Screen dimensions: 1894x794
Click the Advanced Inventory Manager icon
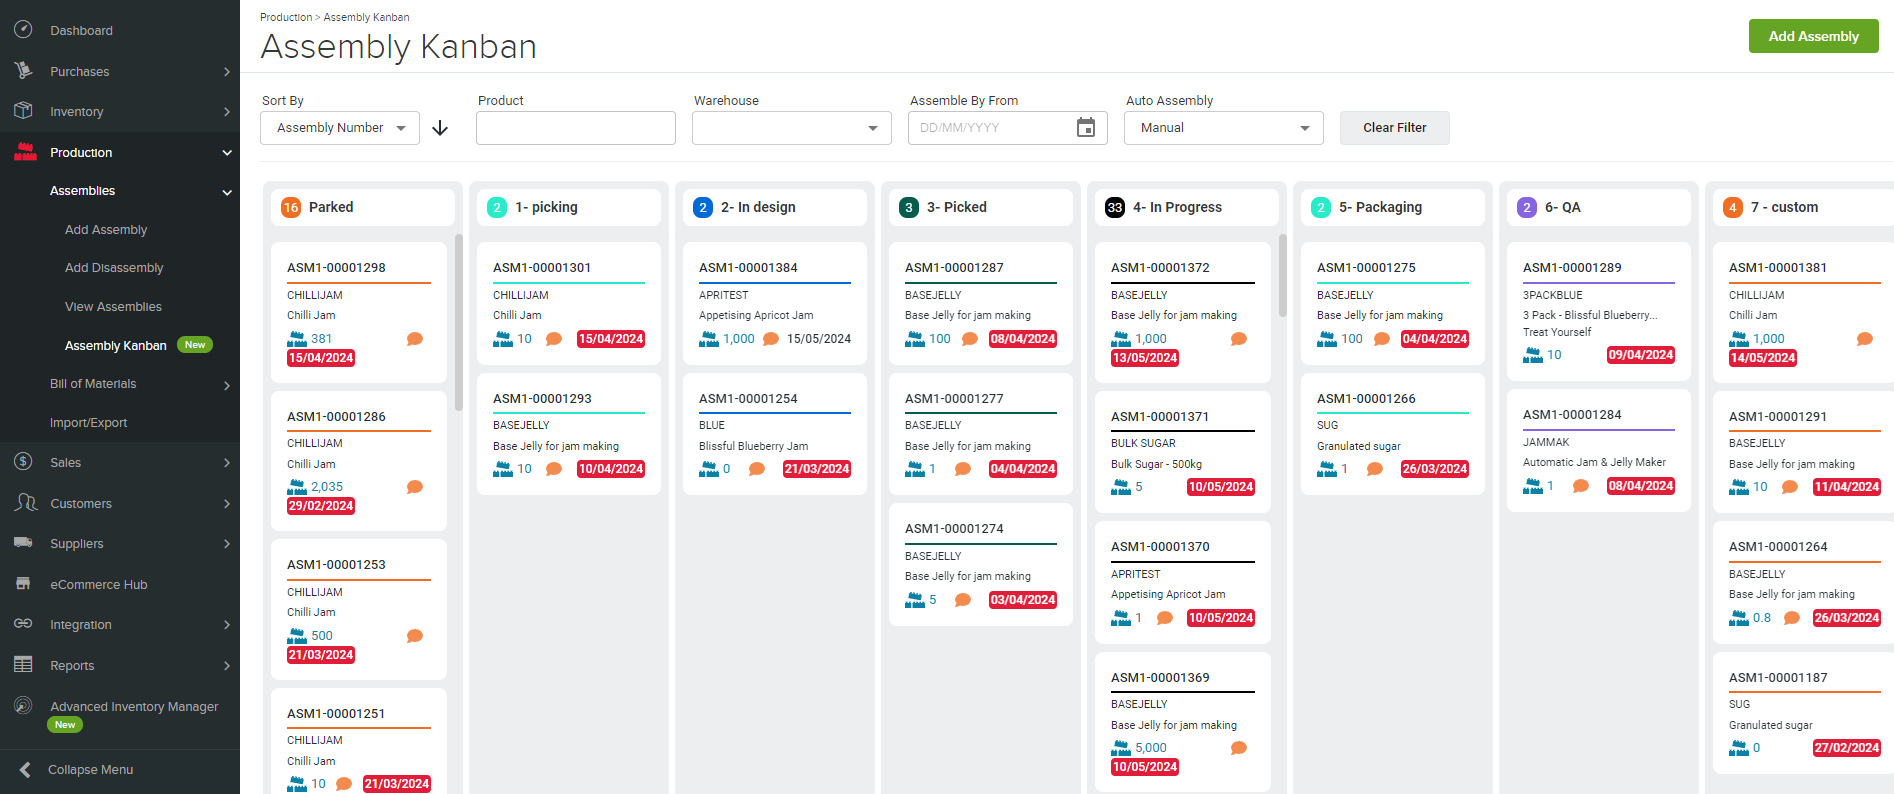pos(24,706)
